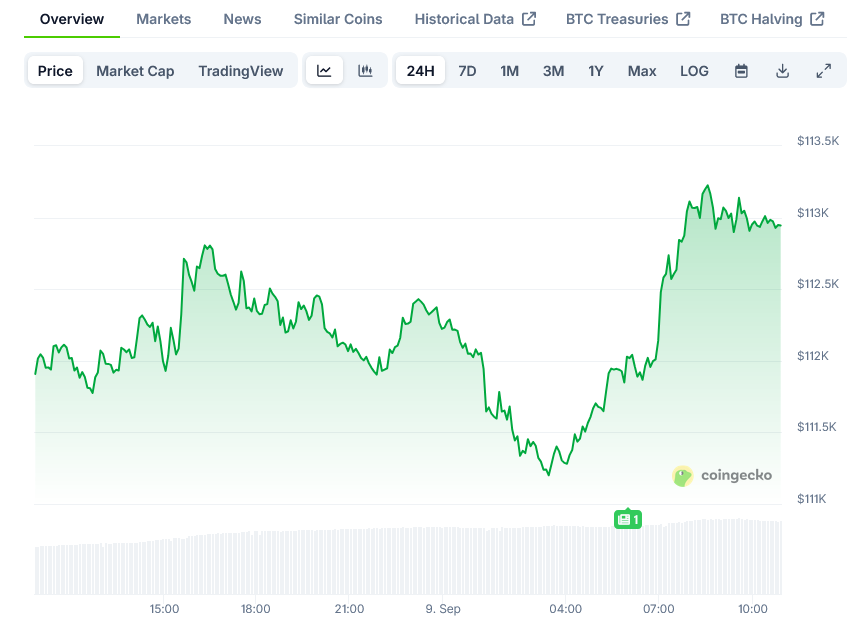
Task: Open the BTC Halving external link
Action: (772, 19)
